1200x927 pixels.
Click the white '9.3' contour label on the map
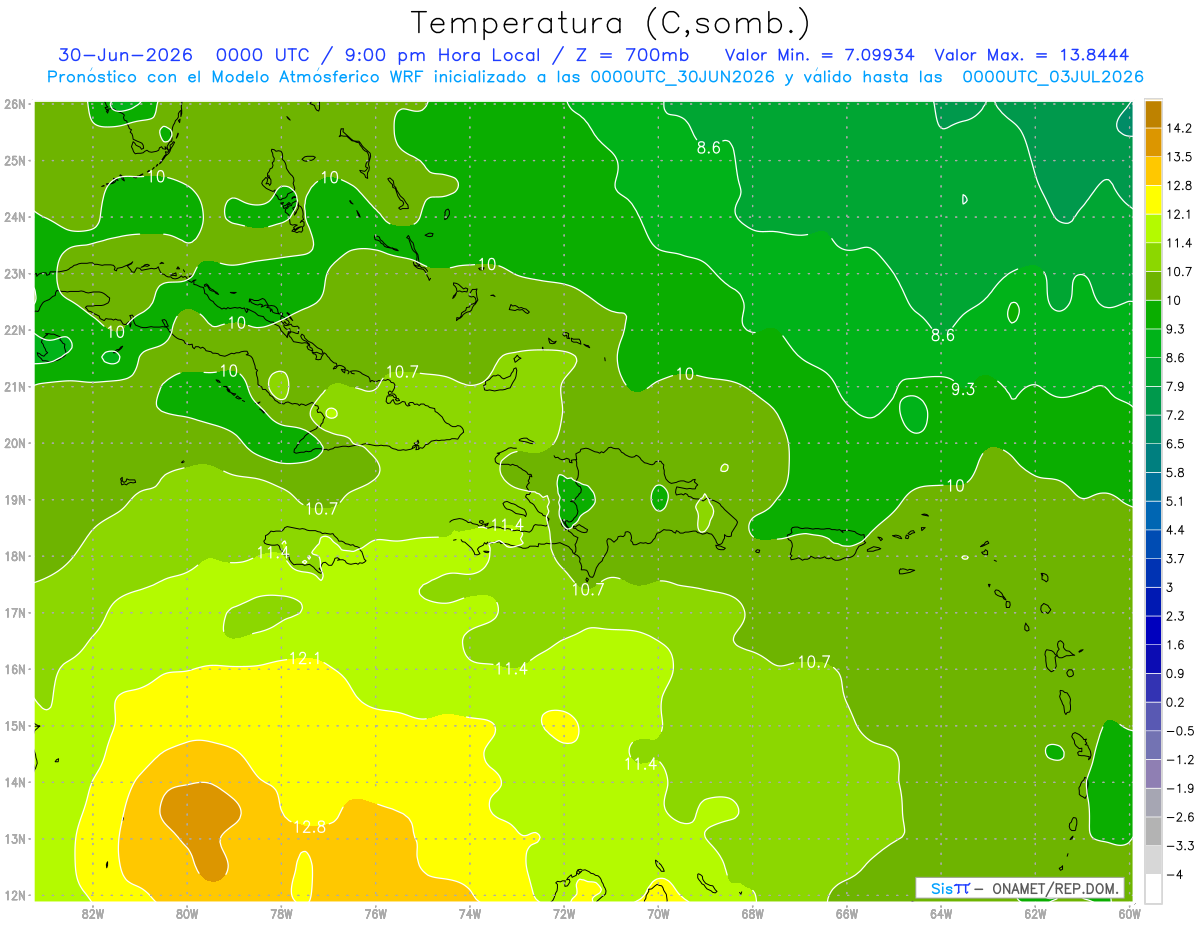point(962,389)
